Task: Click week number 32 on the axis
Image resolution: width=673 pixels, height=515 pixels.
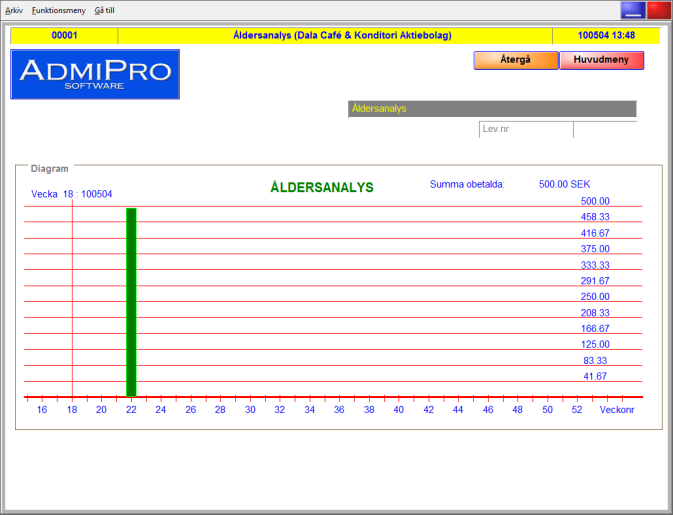Action: point(280,410)
